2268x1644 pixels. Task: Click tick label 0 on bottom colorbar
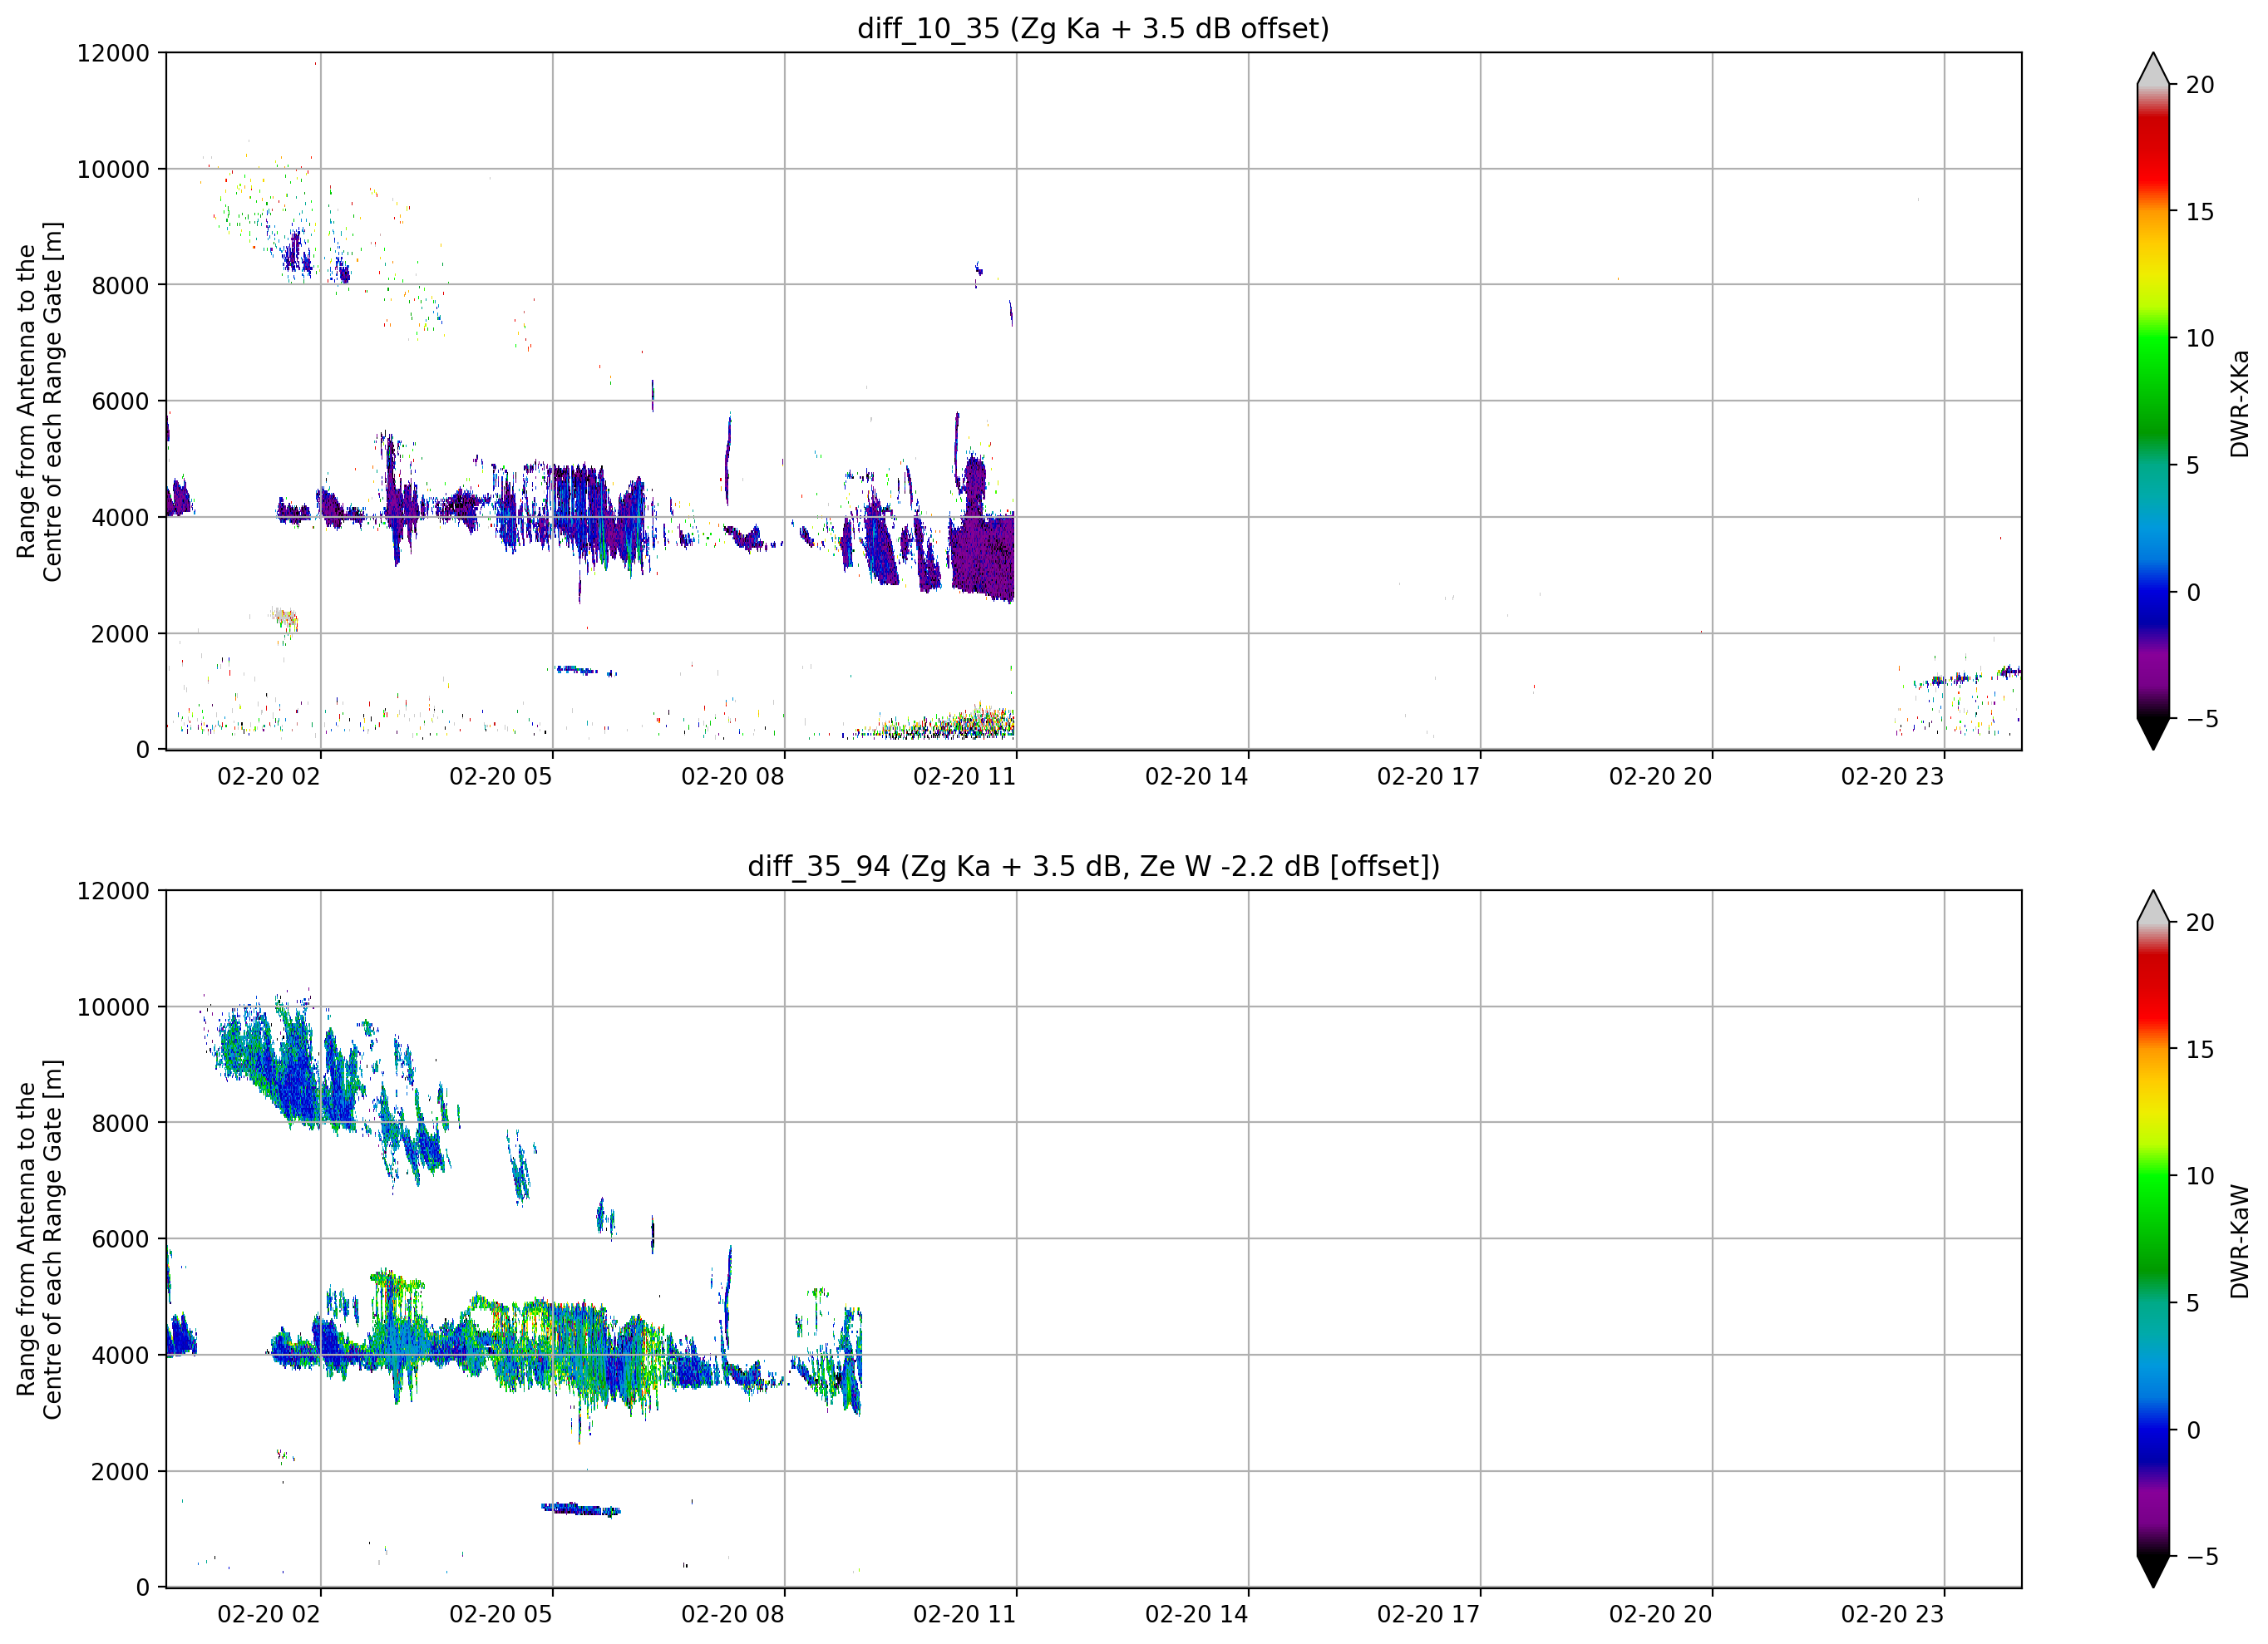pos(2193,1430)
